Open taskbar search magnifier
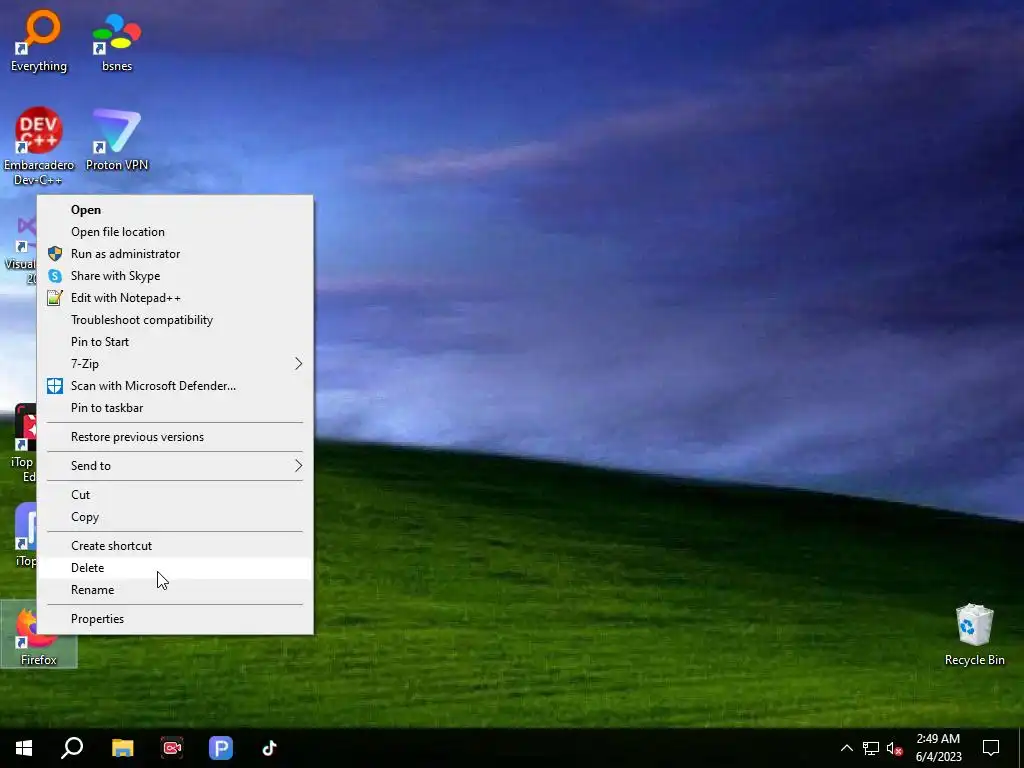The height and width of the screenshot is (768, 1024). 72,748
